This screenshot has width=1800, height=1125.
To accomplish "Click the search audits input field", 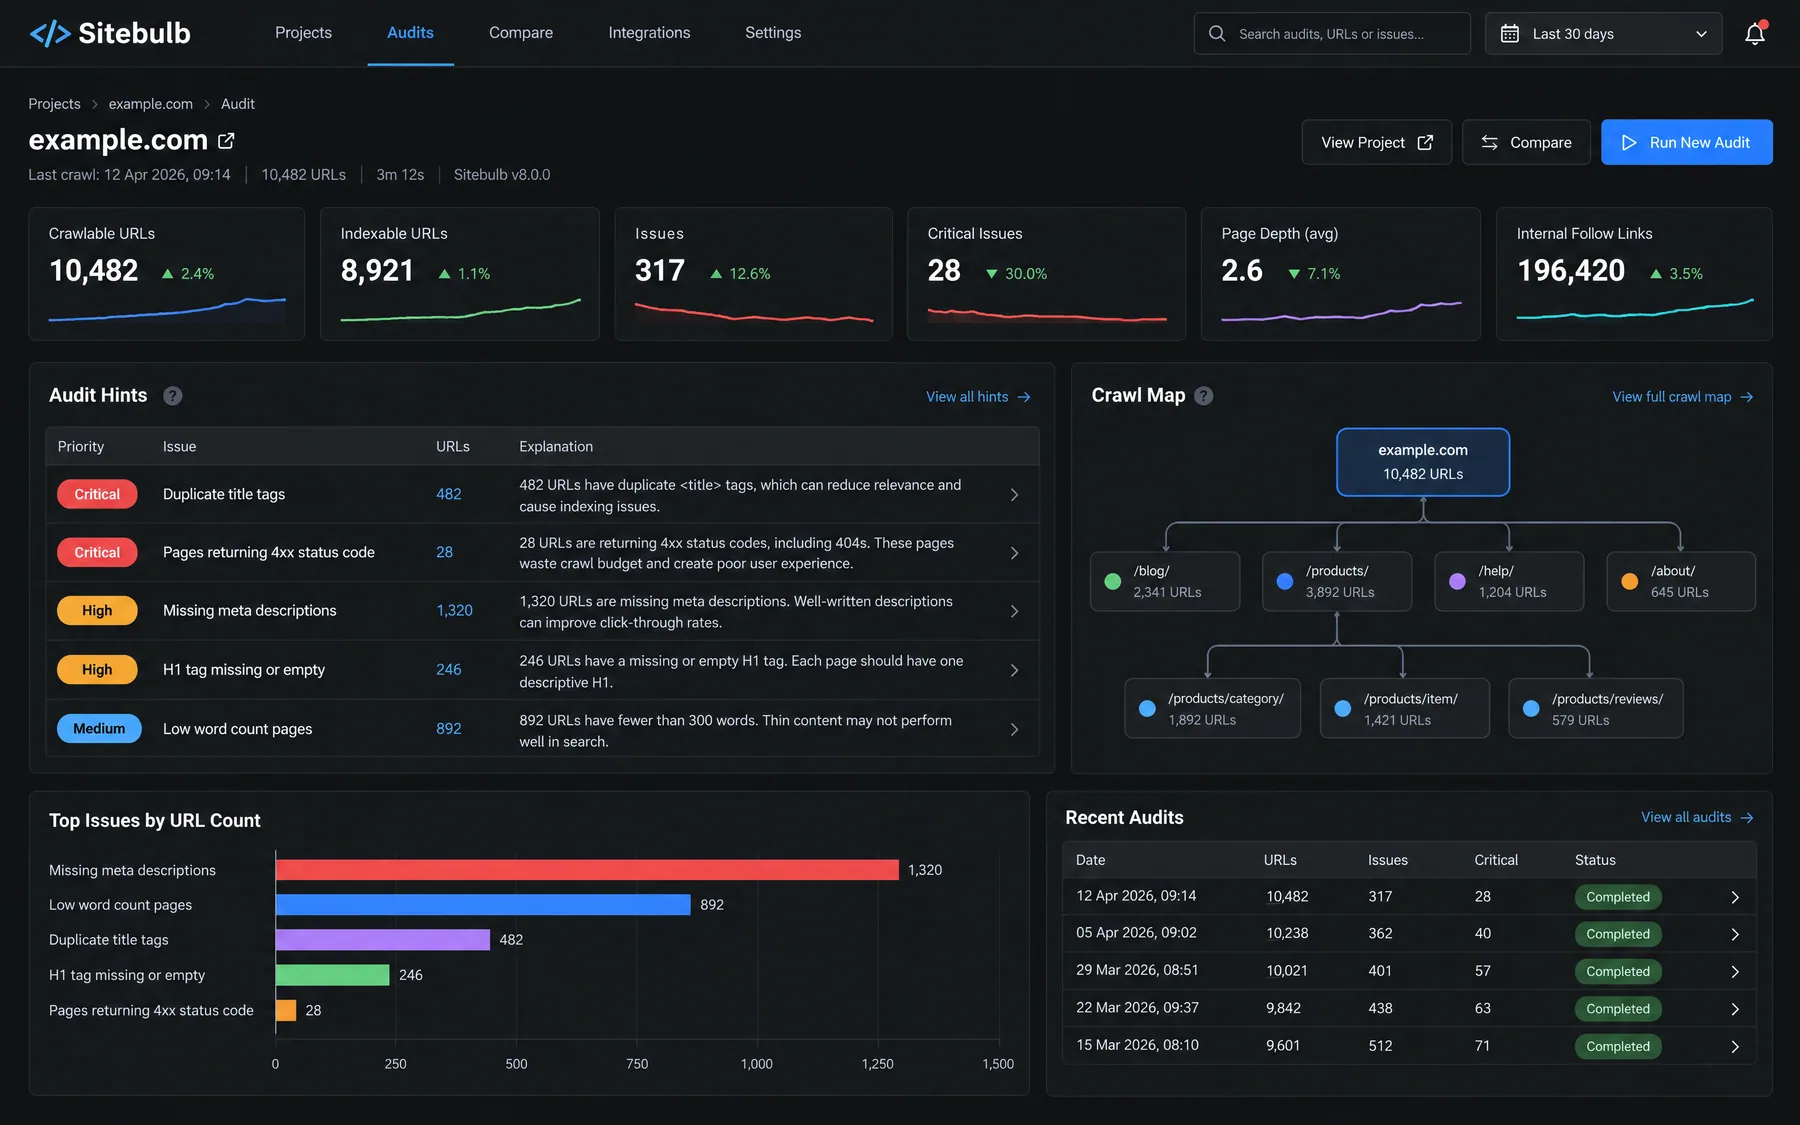I will click(x=1332, y=34).
